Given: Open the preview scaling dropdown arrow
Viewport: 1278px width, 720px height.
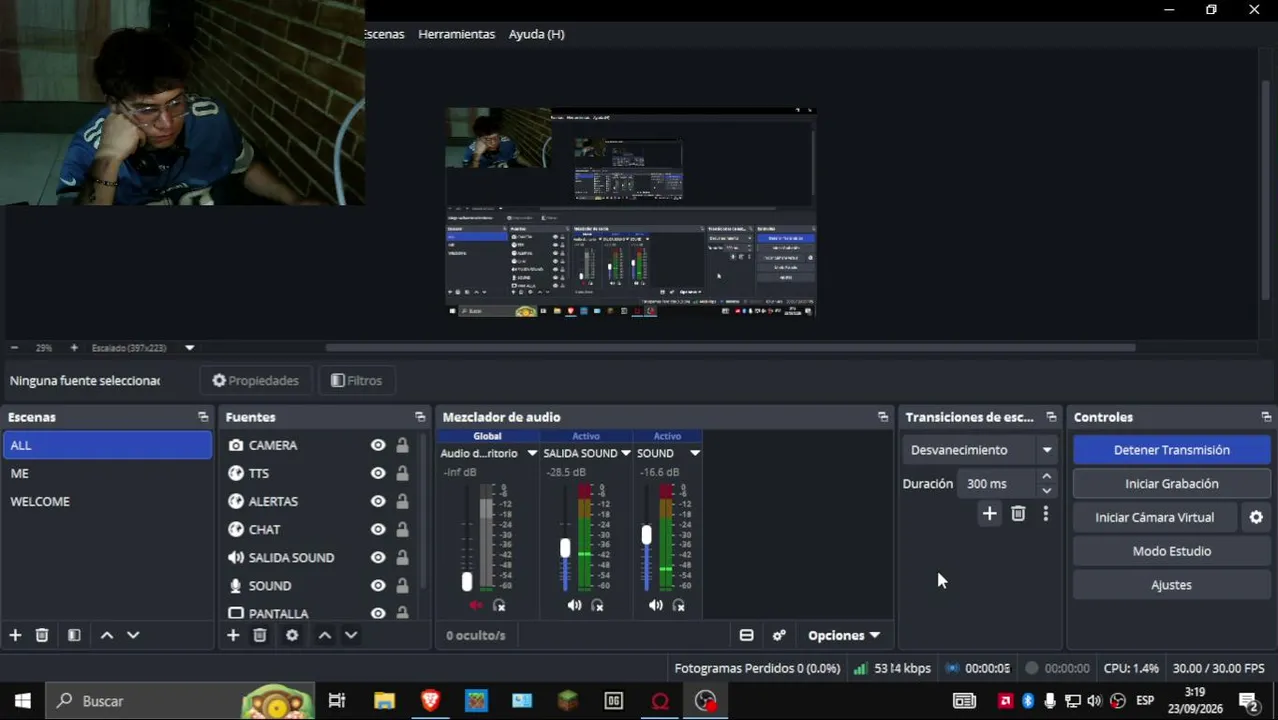Looking at the screenshot, I should (x=189, y=348).
